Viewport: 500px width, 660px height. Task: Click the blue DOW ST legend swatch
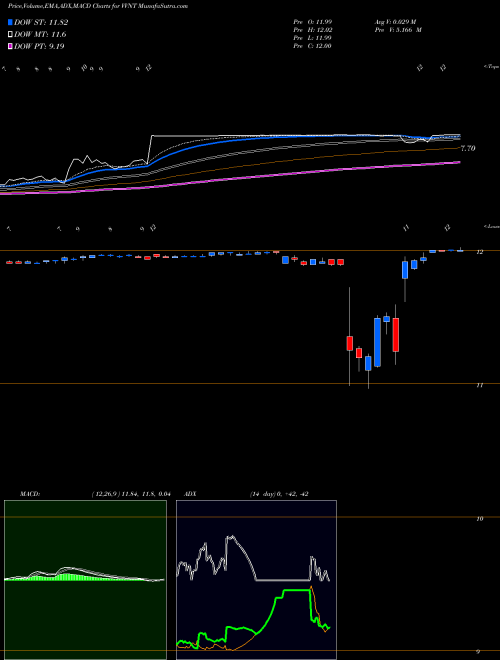tap(10, 22)
